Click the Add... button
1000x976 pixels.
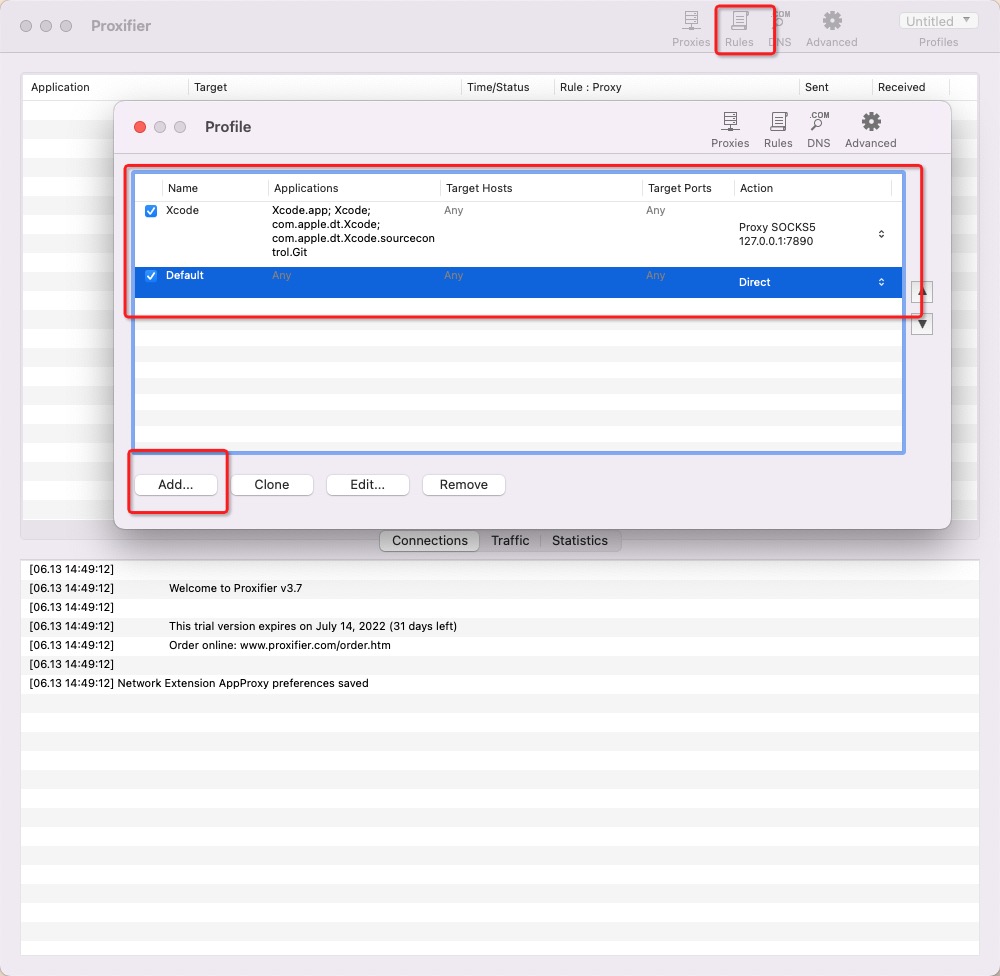pos(176,485)
